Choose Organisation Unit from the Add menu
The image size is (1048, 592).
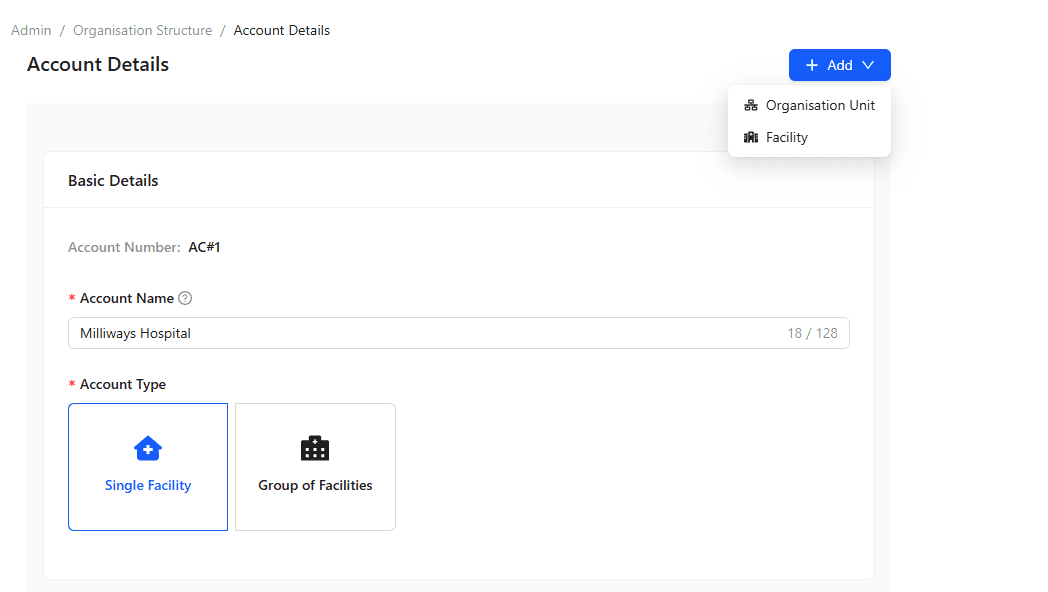[x=819, y=104]
